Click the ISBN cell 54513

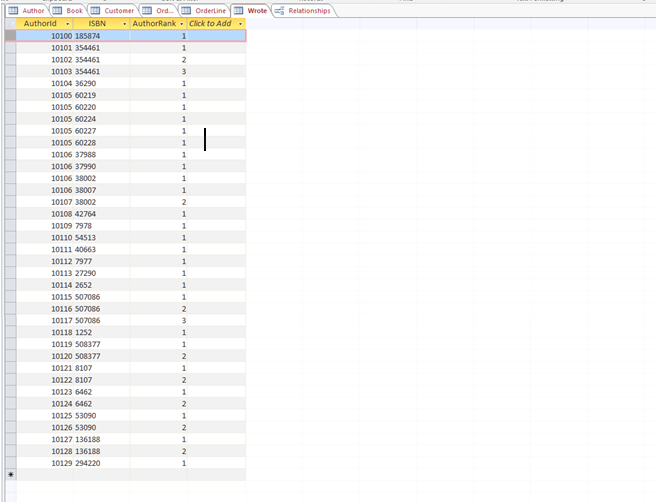click(102, 238)
